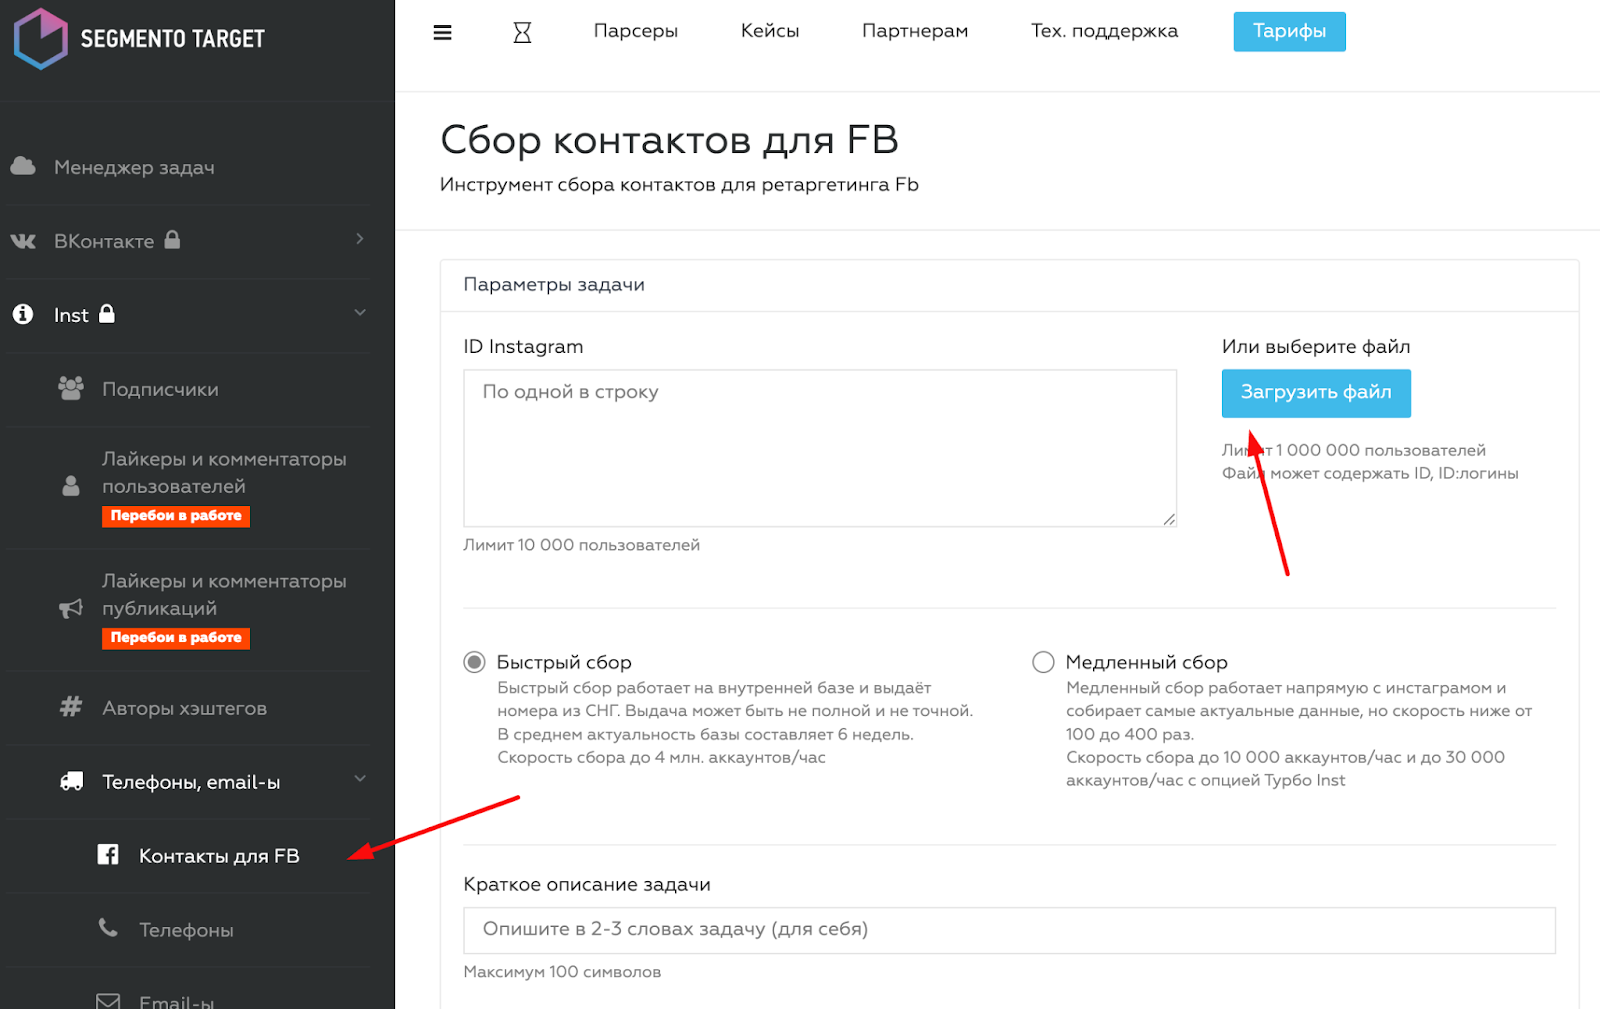The width and height of the screenshot is (1600, 1009).
Task: Collapse the Inst section chevron
Action: point(360,313)
